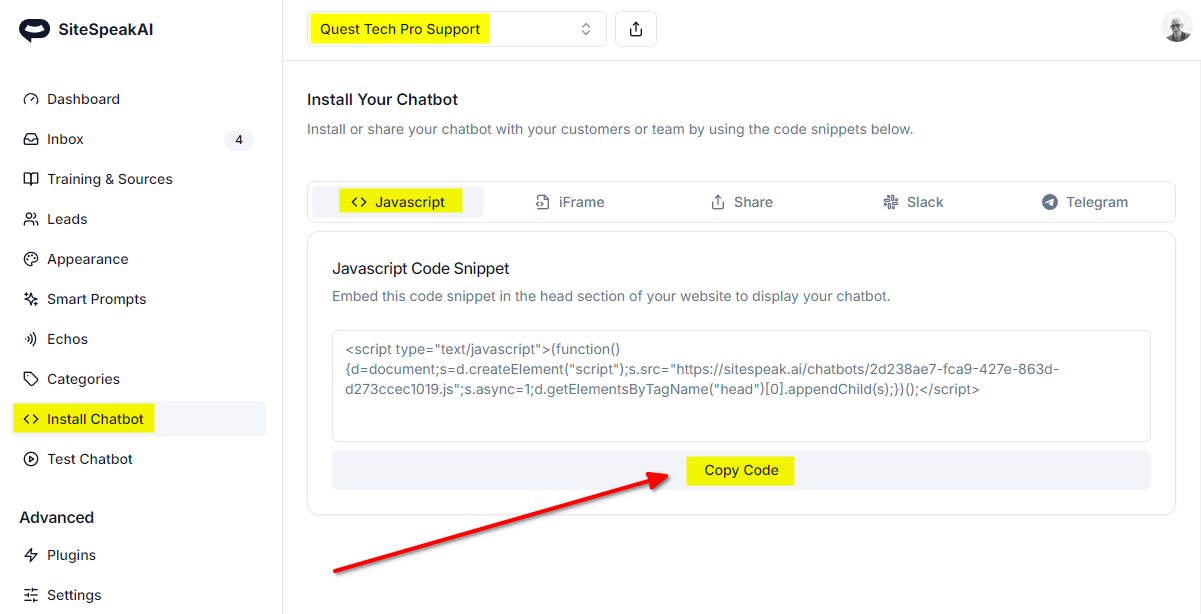Viewport: 1201px width, 614px height.
Task: Open the Dashboard gauge icon
Action: point(31,99)
